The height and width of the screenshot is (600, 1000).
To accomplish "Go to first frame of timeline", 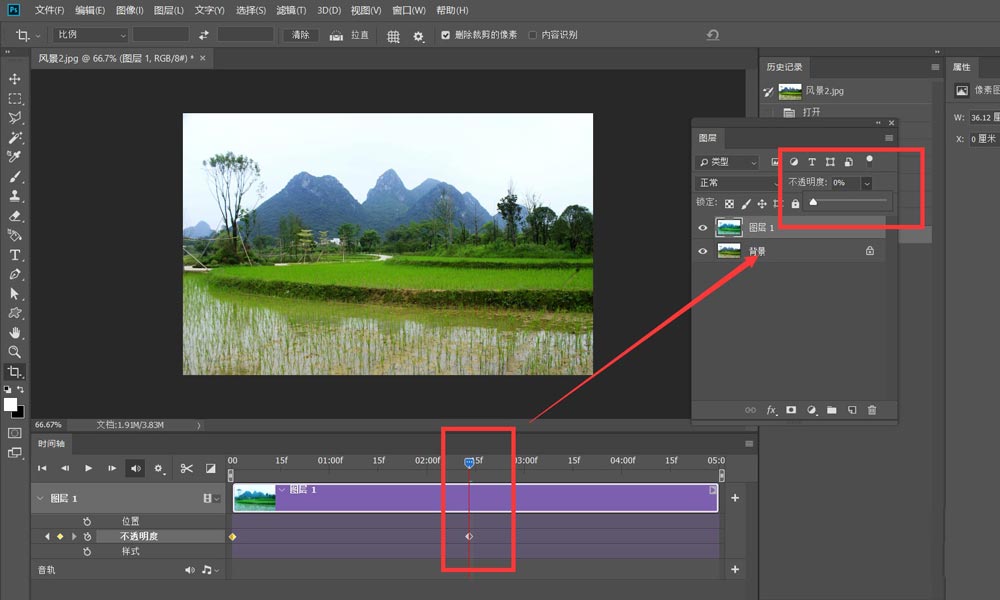I will (x=42, y=469).
